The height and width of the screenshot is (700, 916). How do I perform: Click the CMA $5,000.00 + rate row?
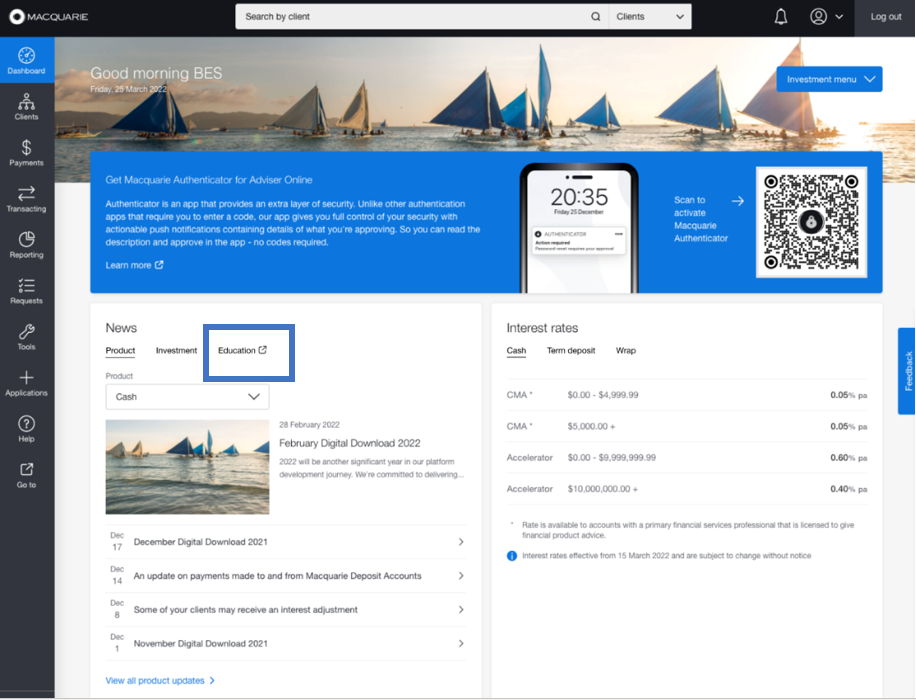686,427
